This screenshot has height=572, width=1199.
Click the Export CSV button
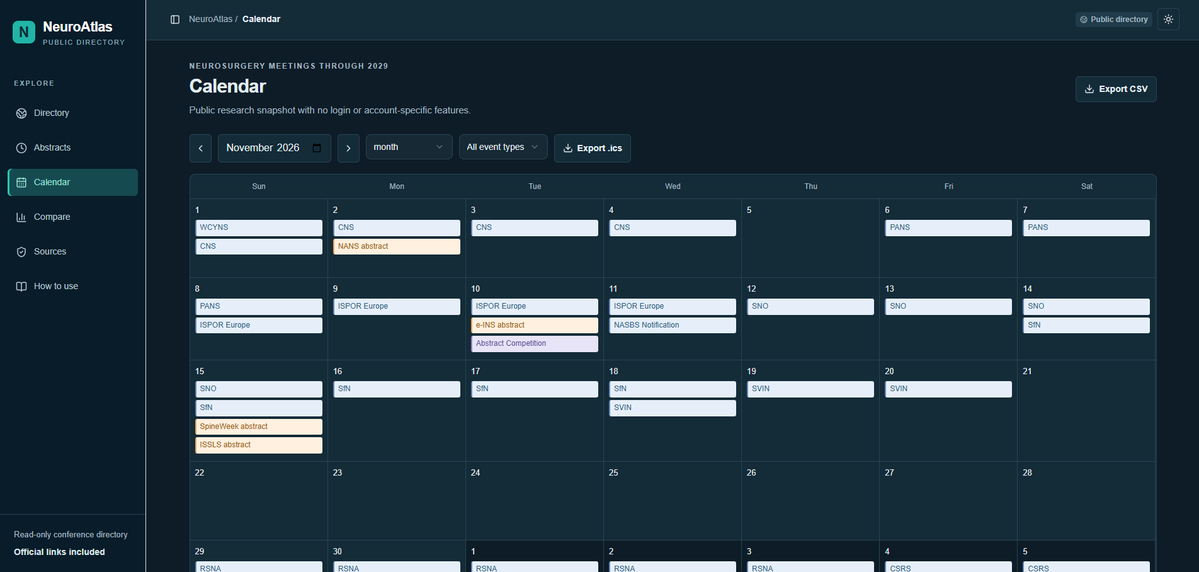[x=1116, y=89]
